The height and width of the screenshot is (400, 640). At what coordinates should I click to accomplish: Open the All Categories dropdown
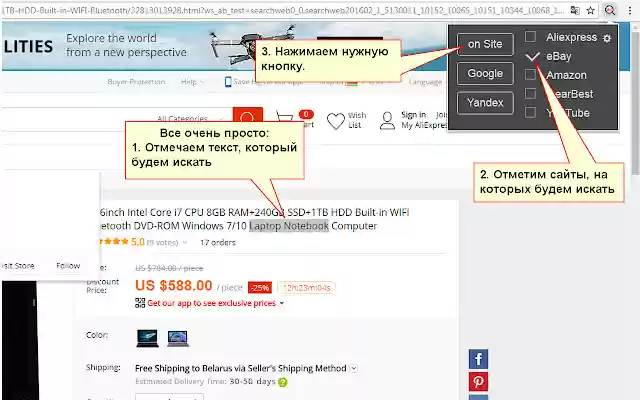tap(190, 119)
